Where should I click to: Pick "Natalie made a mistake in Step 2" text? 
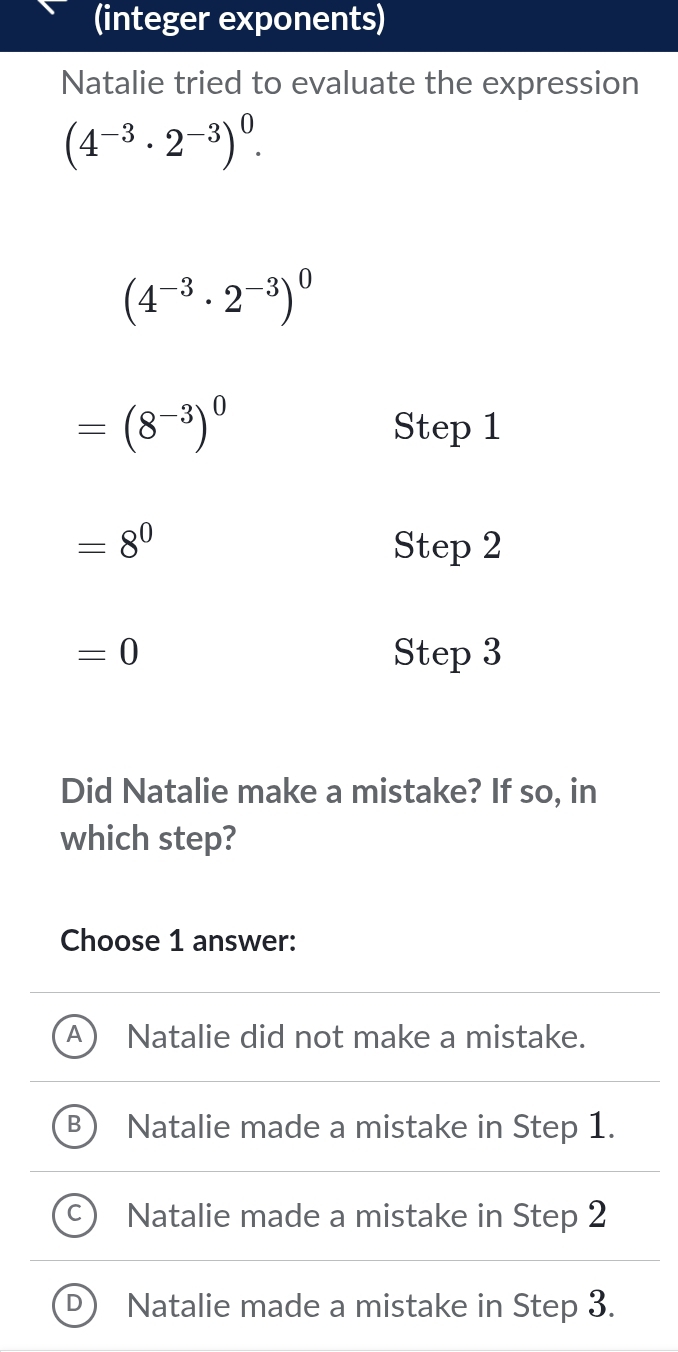click(367, 1216)
